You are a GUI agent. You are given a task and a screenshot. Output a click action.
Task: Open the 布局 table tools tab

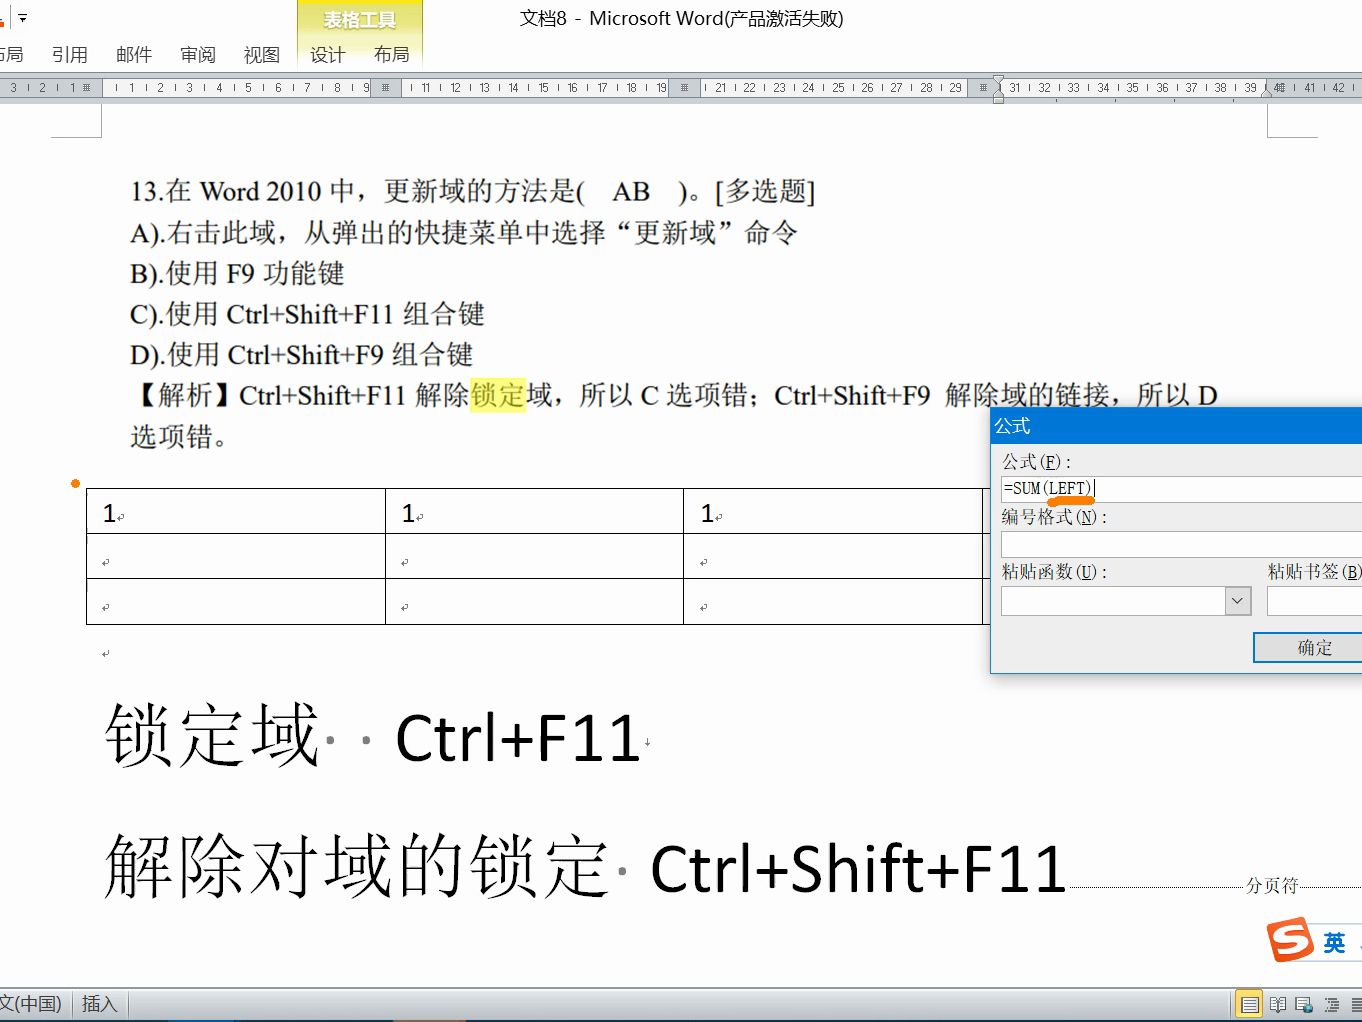(x=392, y=54)
